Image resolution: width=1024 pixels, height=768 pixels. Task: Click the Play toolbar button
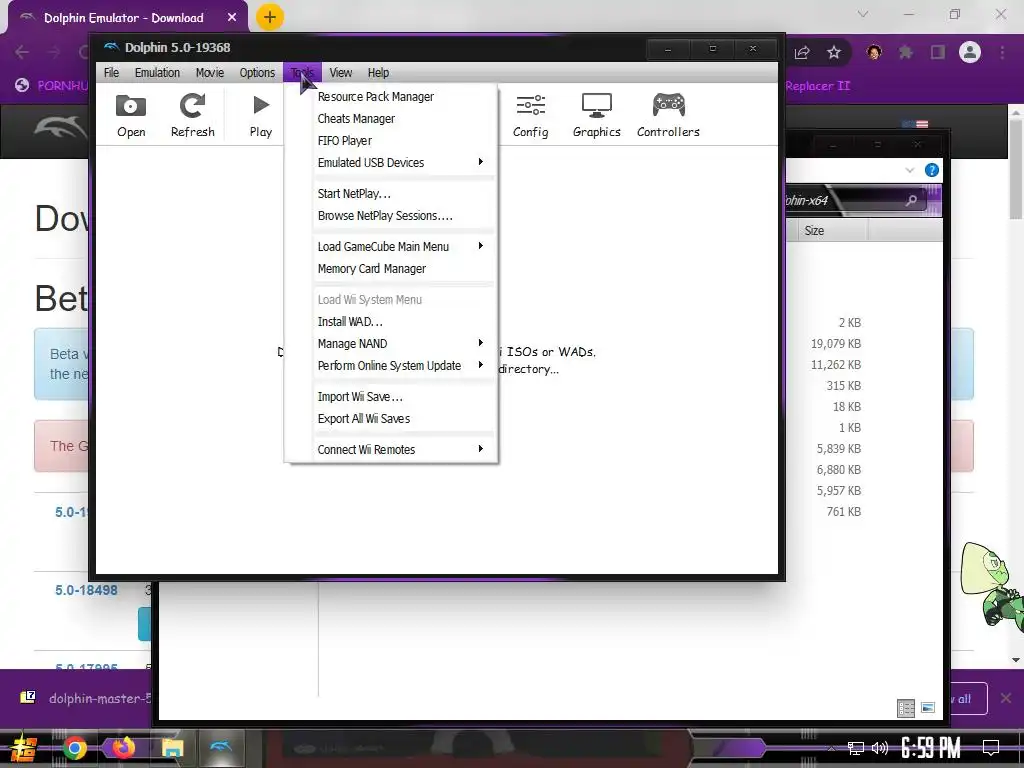261,116
